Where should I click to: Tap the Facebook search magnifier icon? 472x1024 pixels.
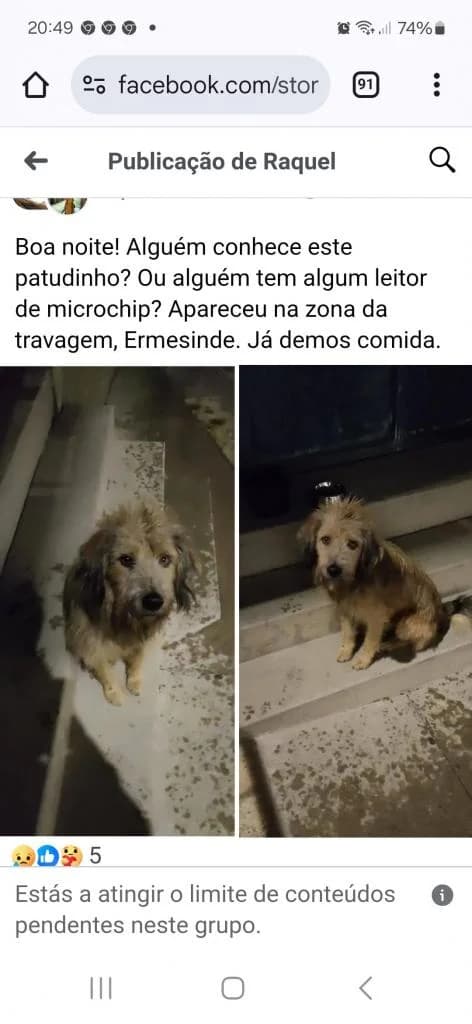[442, 160]
